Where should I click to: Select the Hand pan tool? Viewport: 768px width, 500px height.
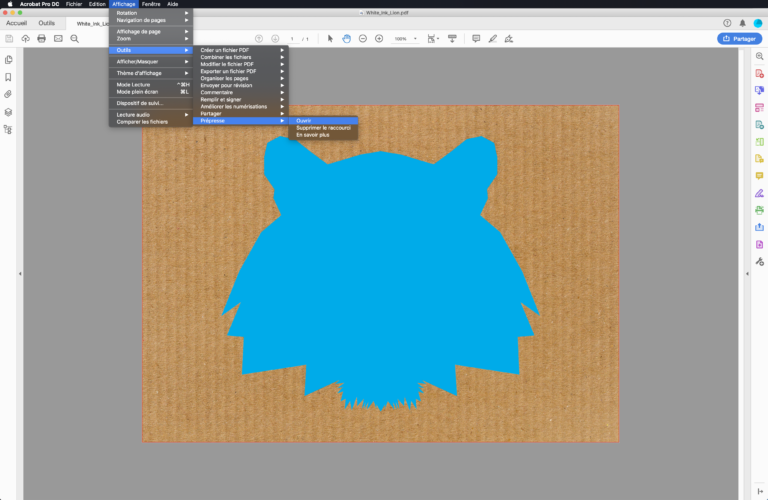coord(346,38)
